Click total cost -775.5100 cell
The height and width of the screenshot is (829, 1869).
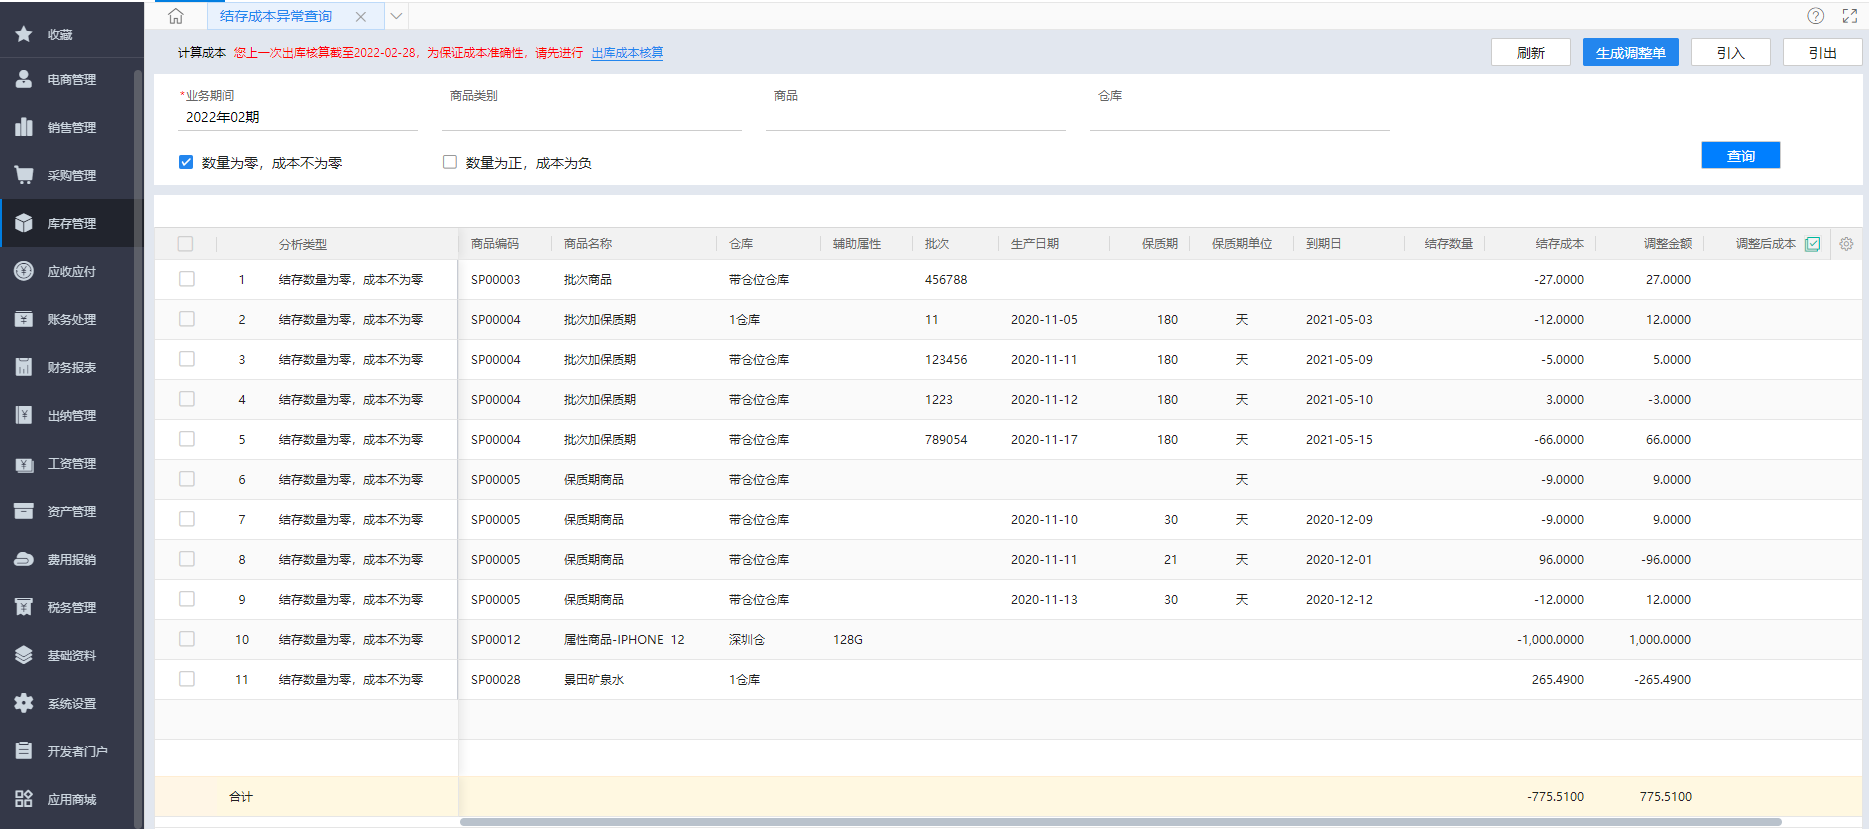(x=1556, y=797)
